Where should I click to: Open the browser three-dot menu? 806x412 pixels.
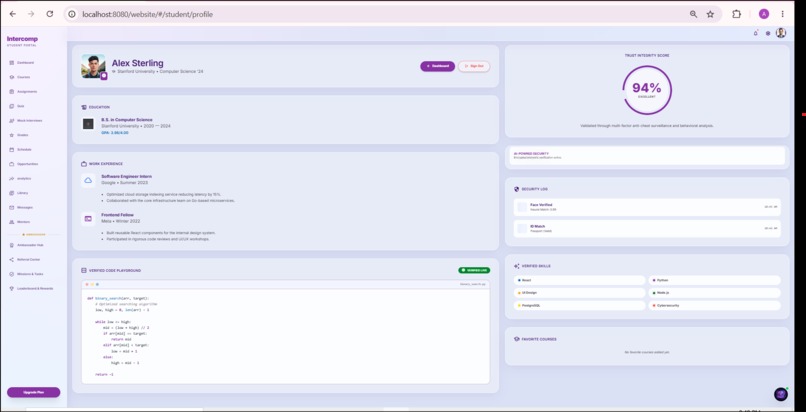[x=783, y=14]
